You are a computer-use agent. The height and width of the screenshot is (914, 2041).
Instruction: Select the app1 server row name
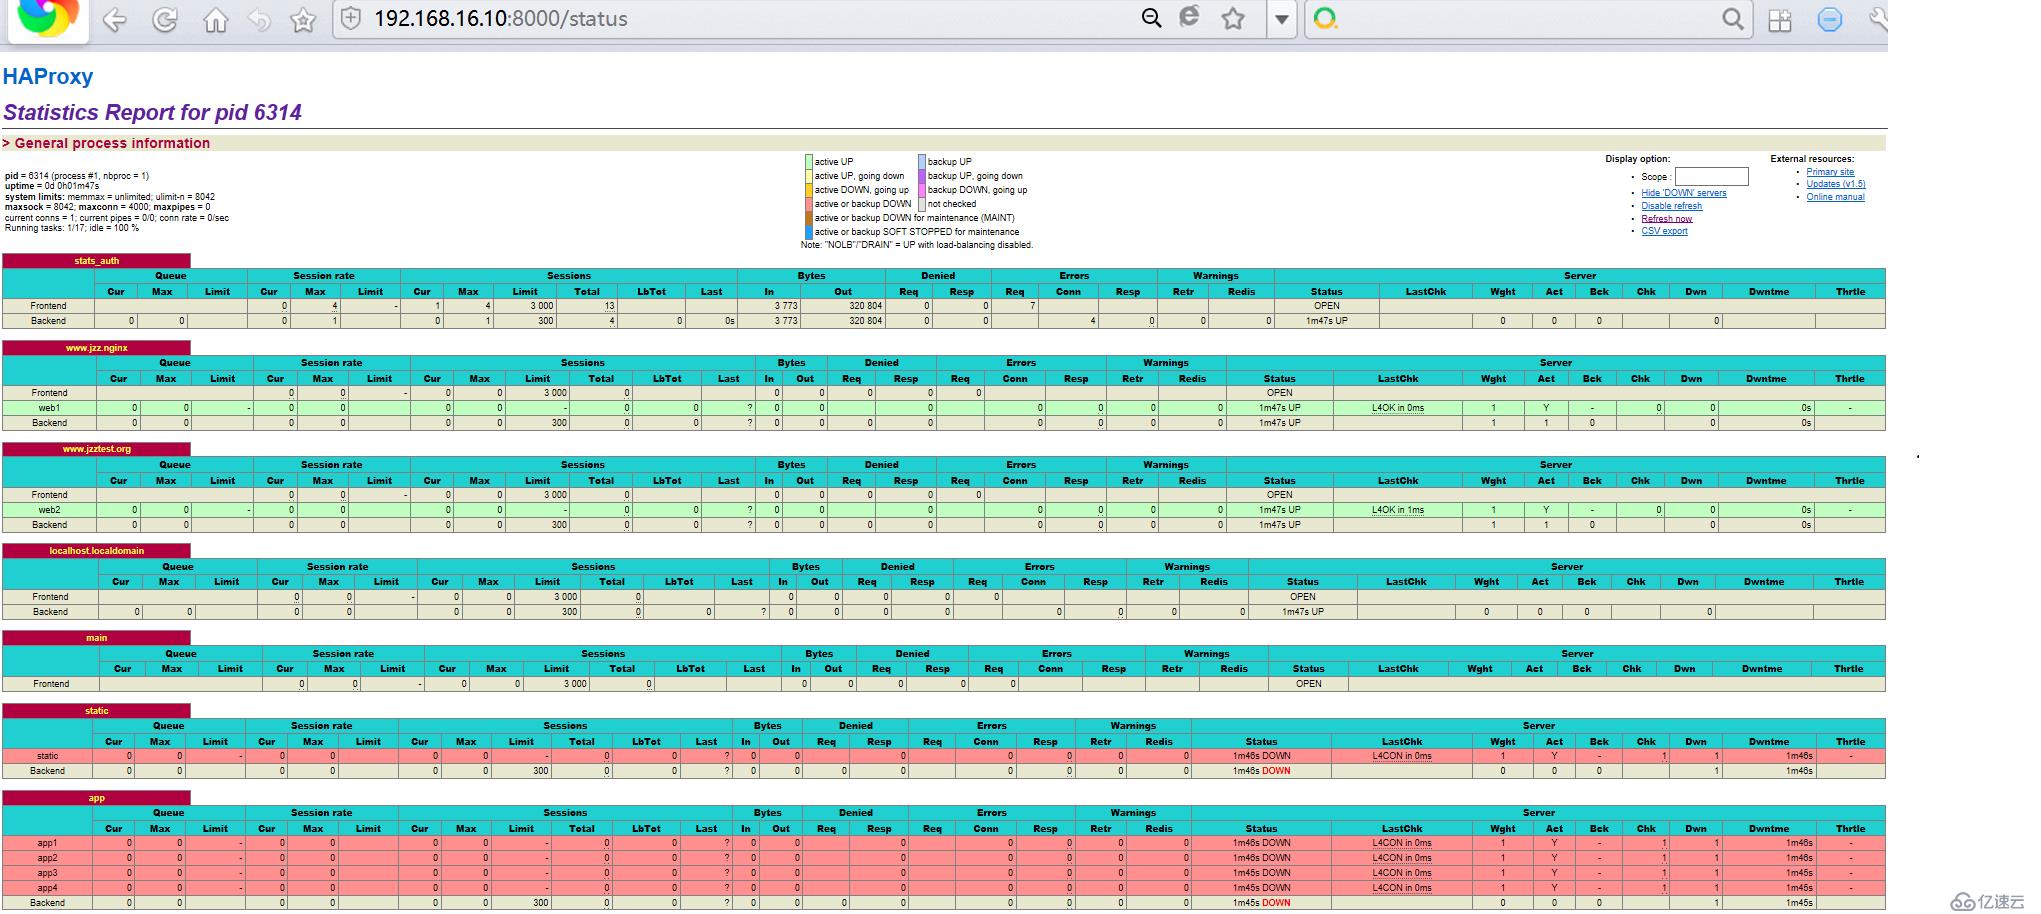47,843
